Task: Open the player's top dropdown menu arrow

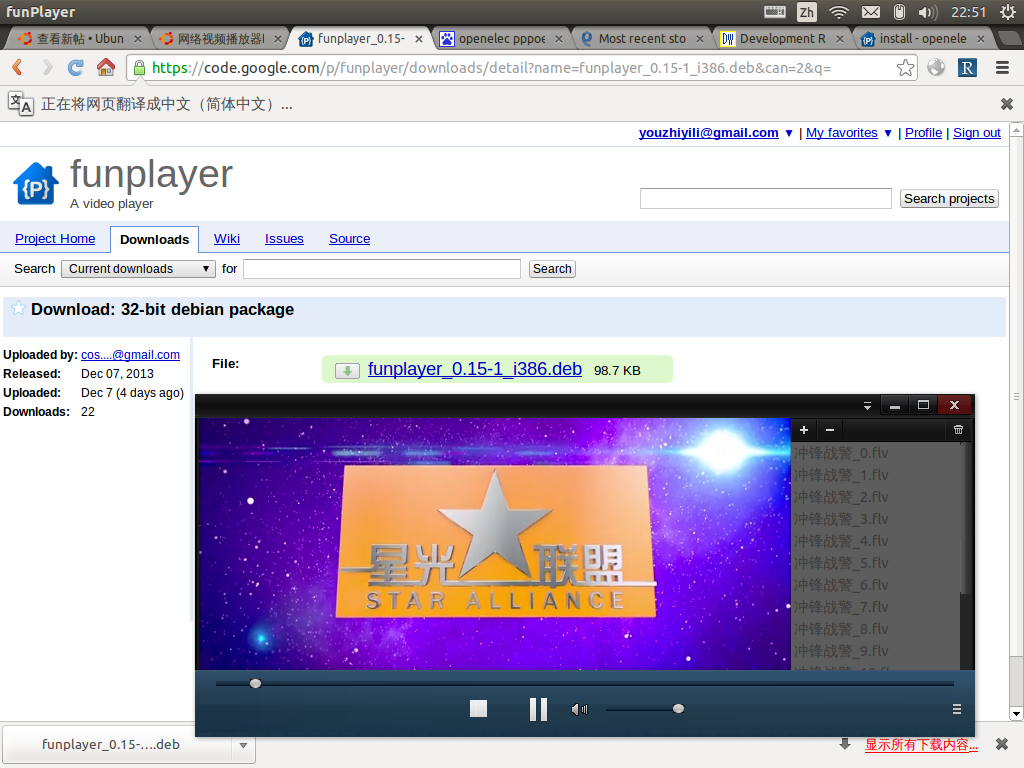Action: (x=867, y=406)
